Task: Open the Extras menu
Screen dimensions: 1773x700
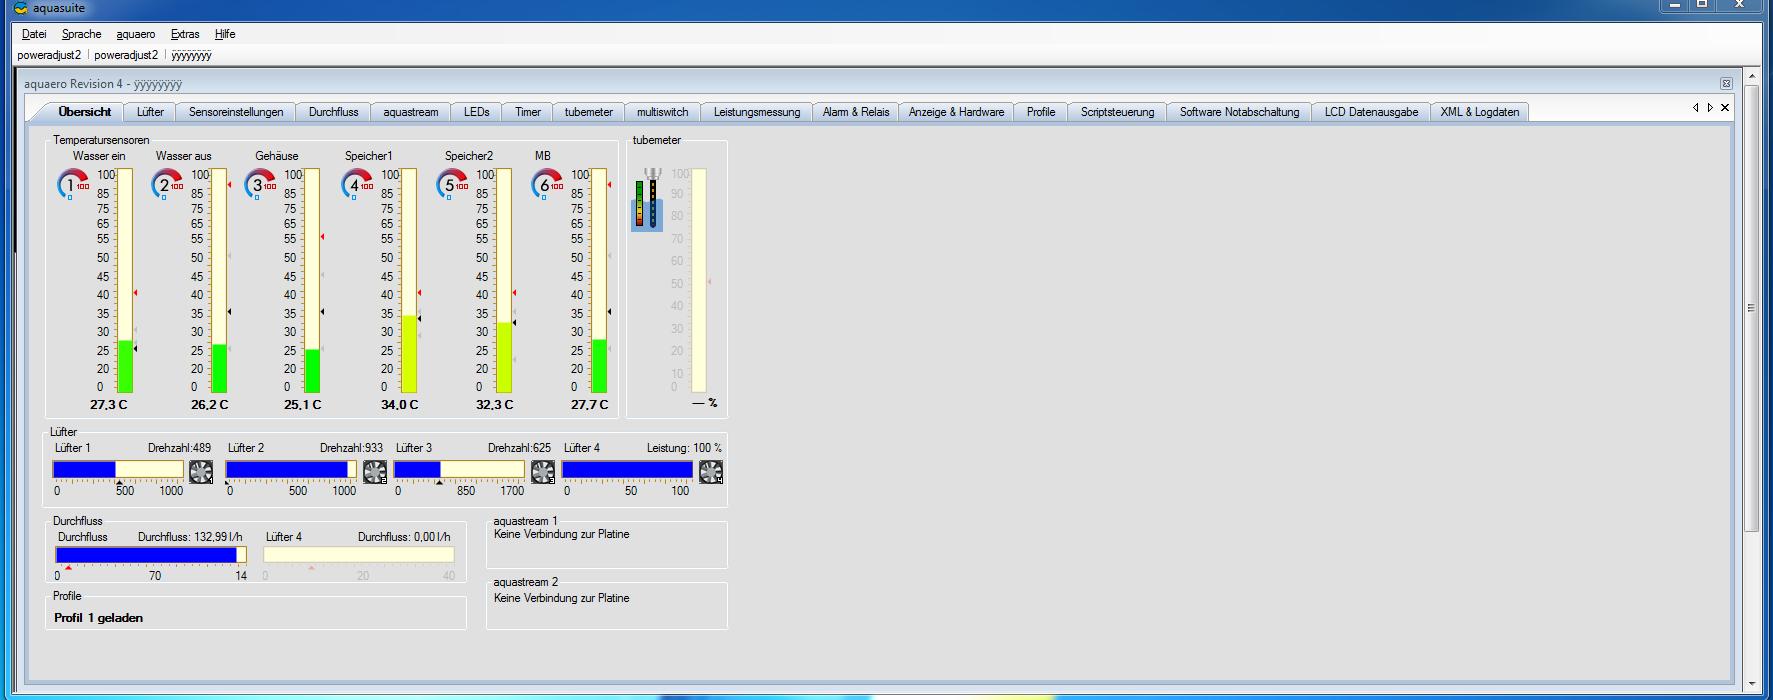Action: pos(185,34)
